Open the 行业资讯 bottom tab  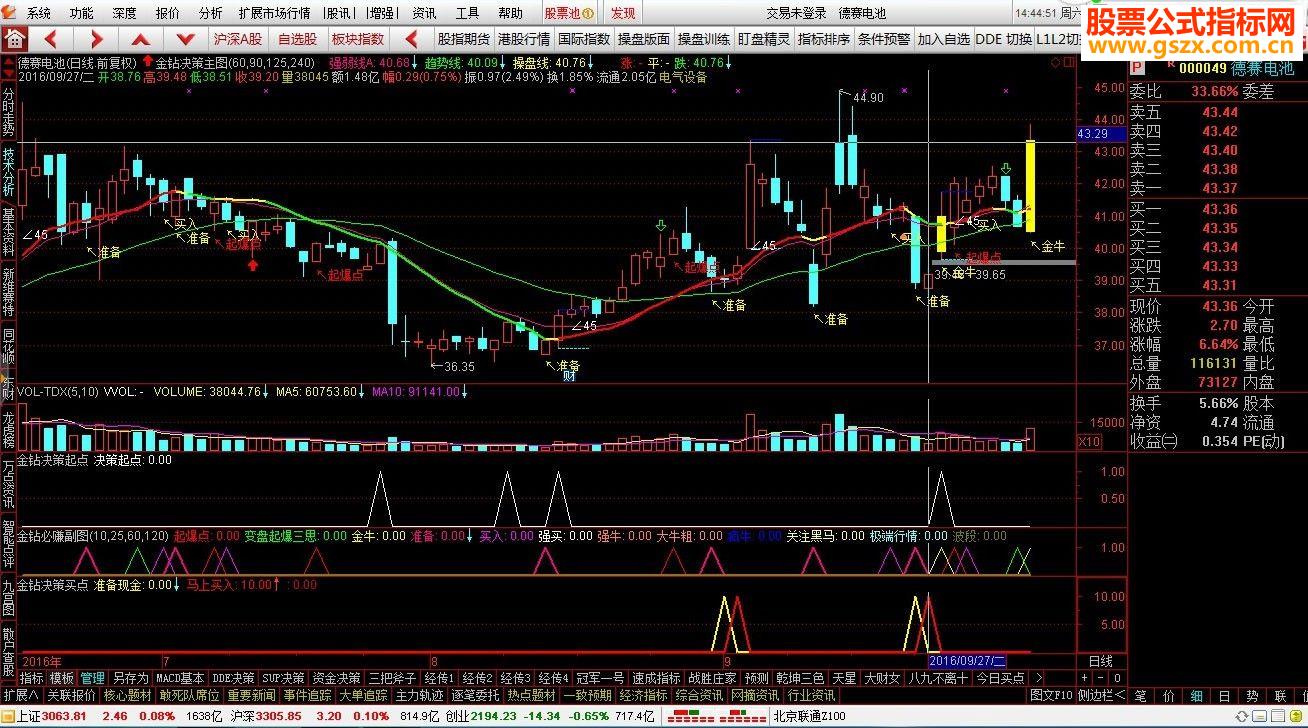(x=811, y=695)
